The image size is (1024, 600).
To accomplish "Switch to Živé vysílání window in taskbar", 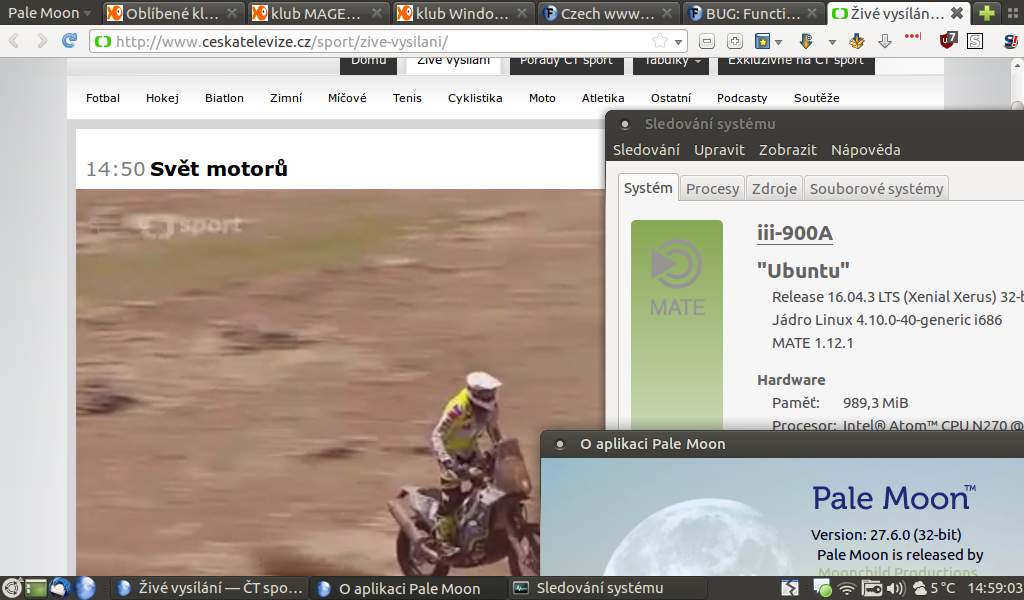I will pyautogui.click(x=210, y=588).
